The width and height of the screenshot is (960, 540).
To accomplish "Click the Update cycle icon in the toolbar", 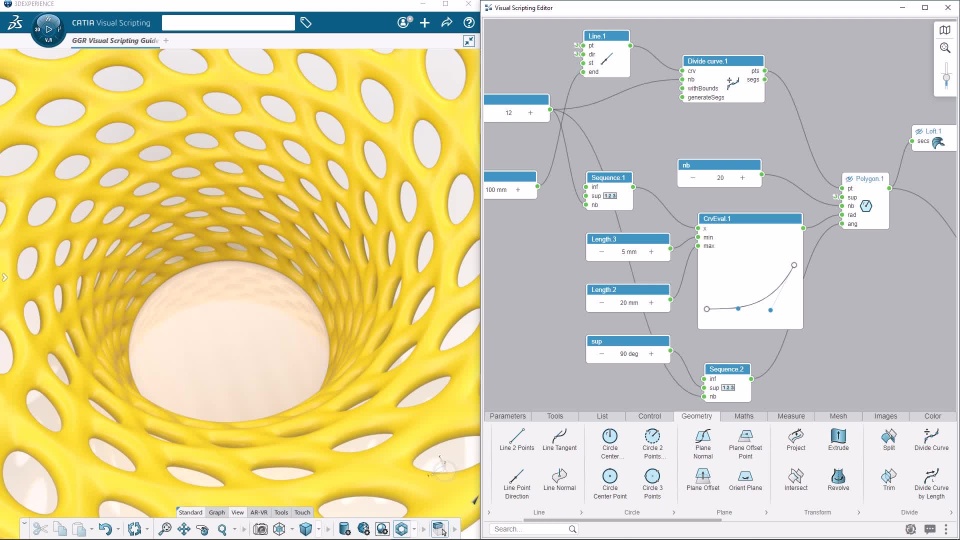I will pos(135,528).
